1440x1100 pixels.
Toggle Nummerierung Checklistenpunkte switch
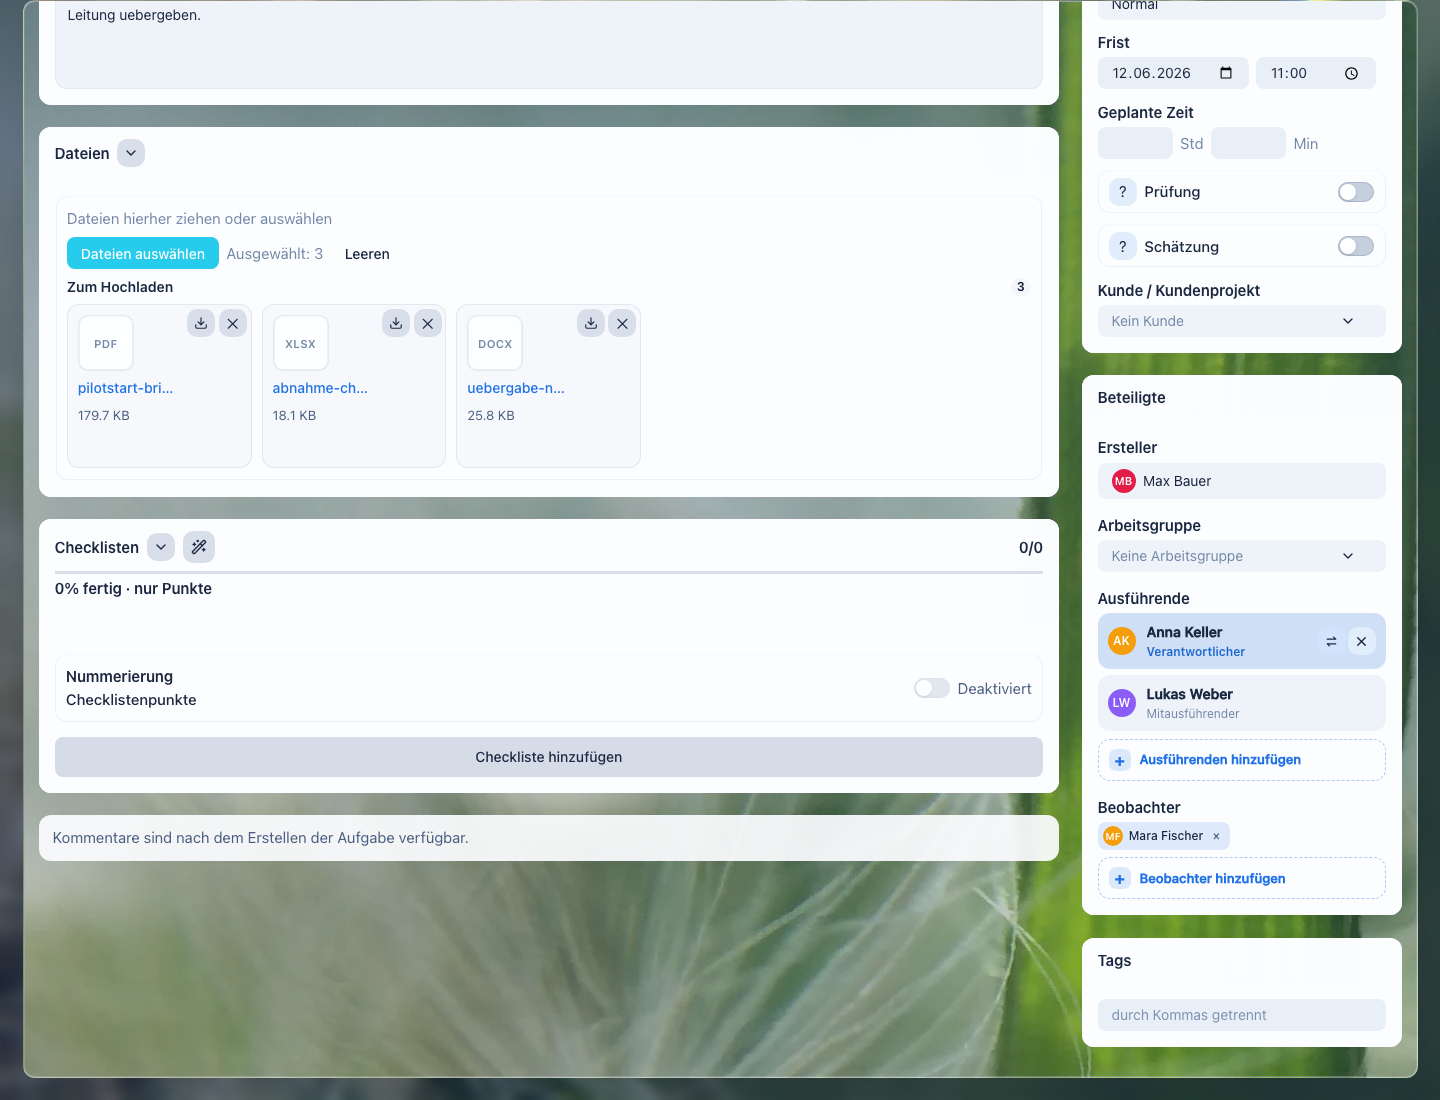932,688
